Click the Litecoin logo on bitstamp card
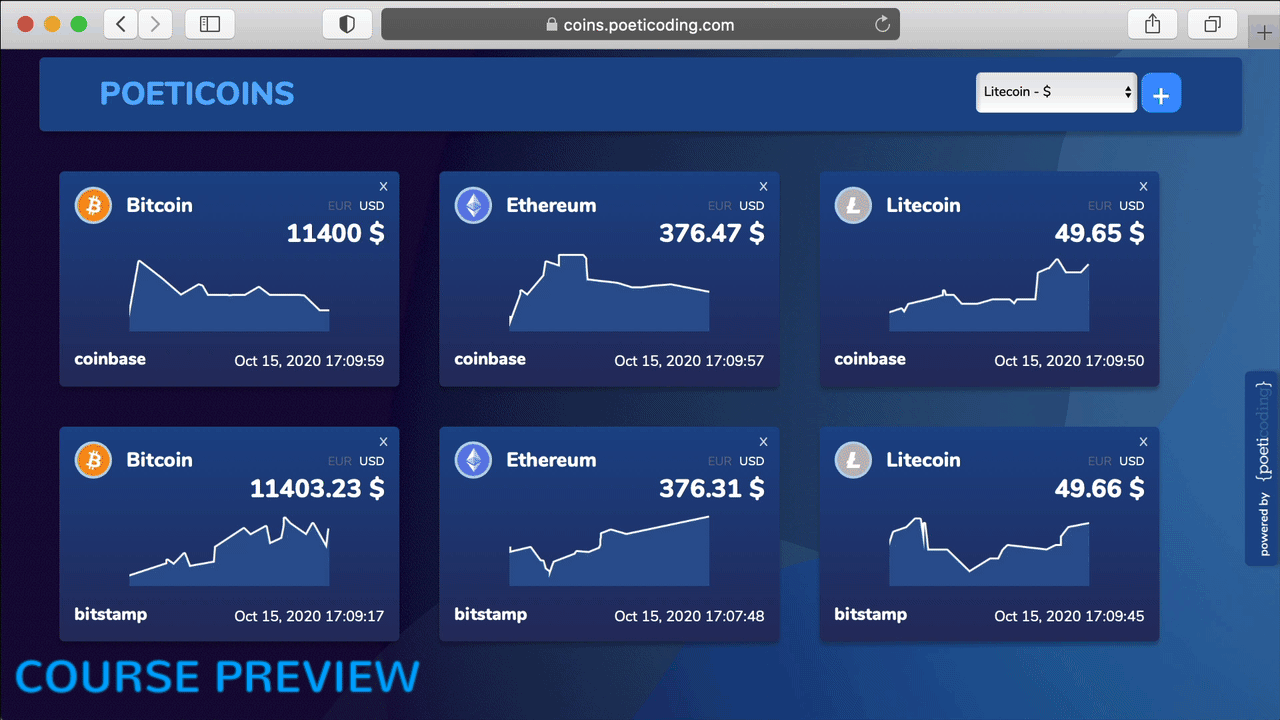Image resolution: width=1280 pixels, height=720 pixels. pyautogui.click(x=853, y=461)
